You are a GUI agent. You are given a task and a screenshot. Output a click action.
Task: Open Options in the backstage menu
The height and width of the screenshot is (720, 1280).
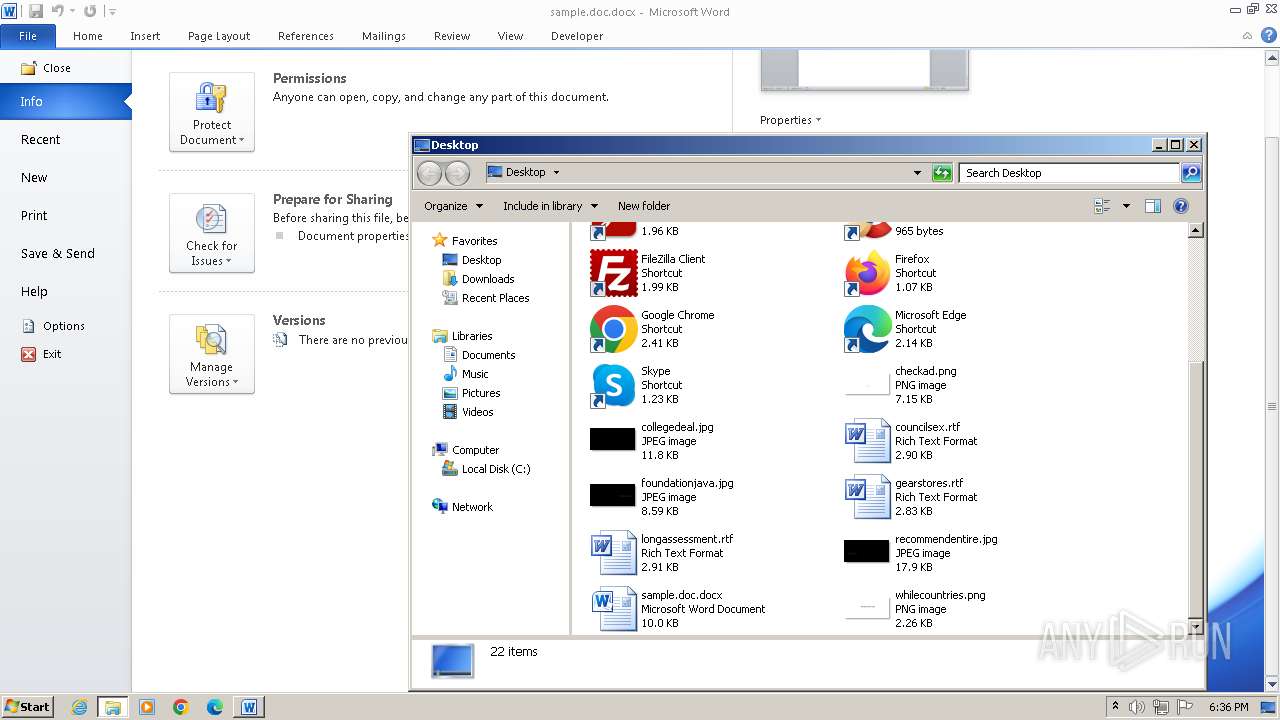[x=53, y=326]
